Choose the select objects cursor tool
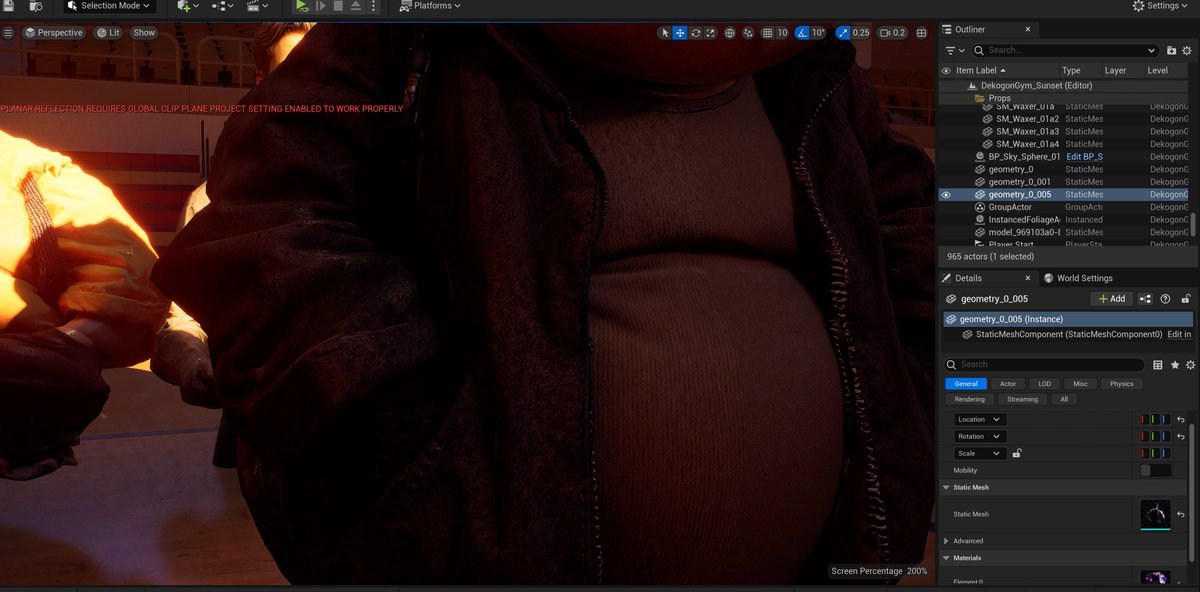 [x=665, y=33]
